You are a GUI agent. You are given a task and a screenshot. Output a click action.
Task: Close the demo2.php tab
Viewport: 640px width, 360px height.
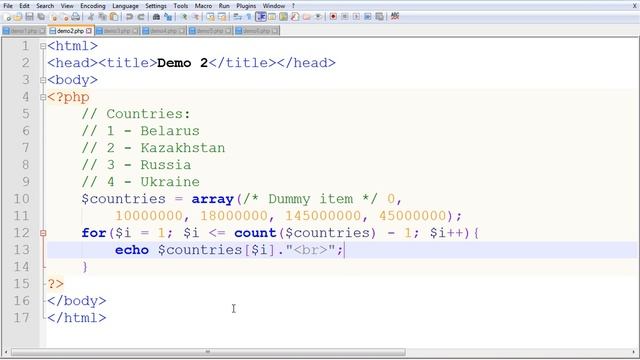pos(89,31)
